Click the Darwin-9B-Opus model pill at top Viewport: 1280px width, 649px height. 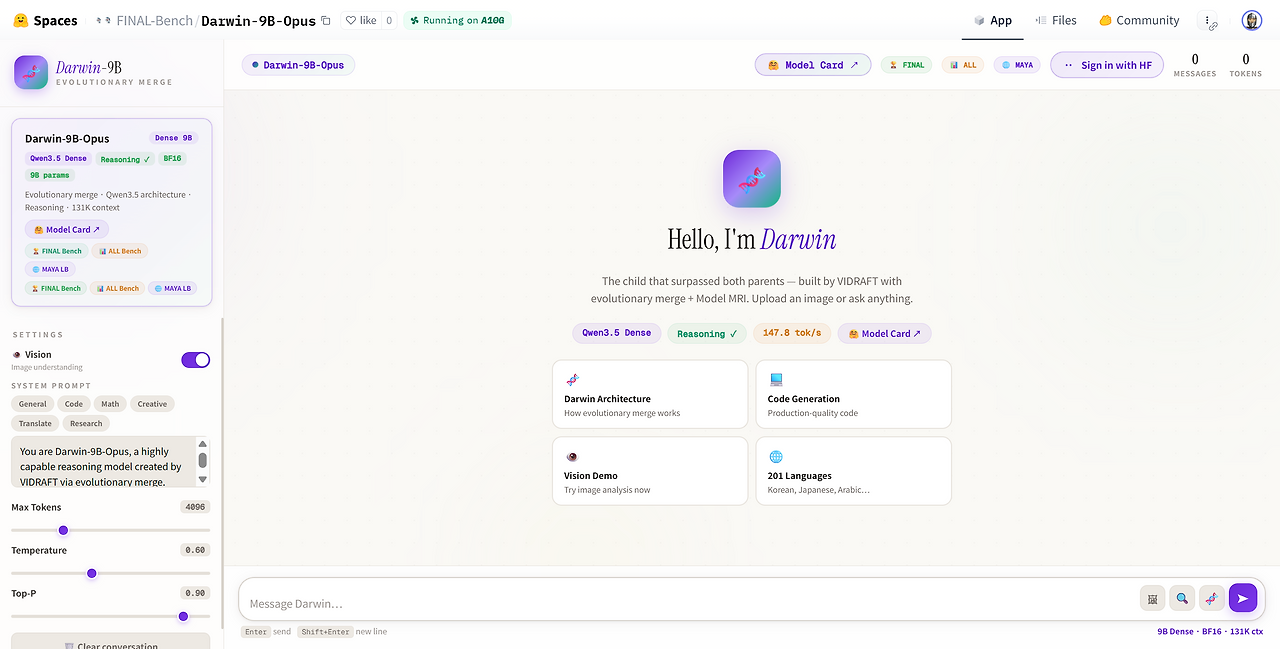[x=298, y=65]
